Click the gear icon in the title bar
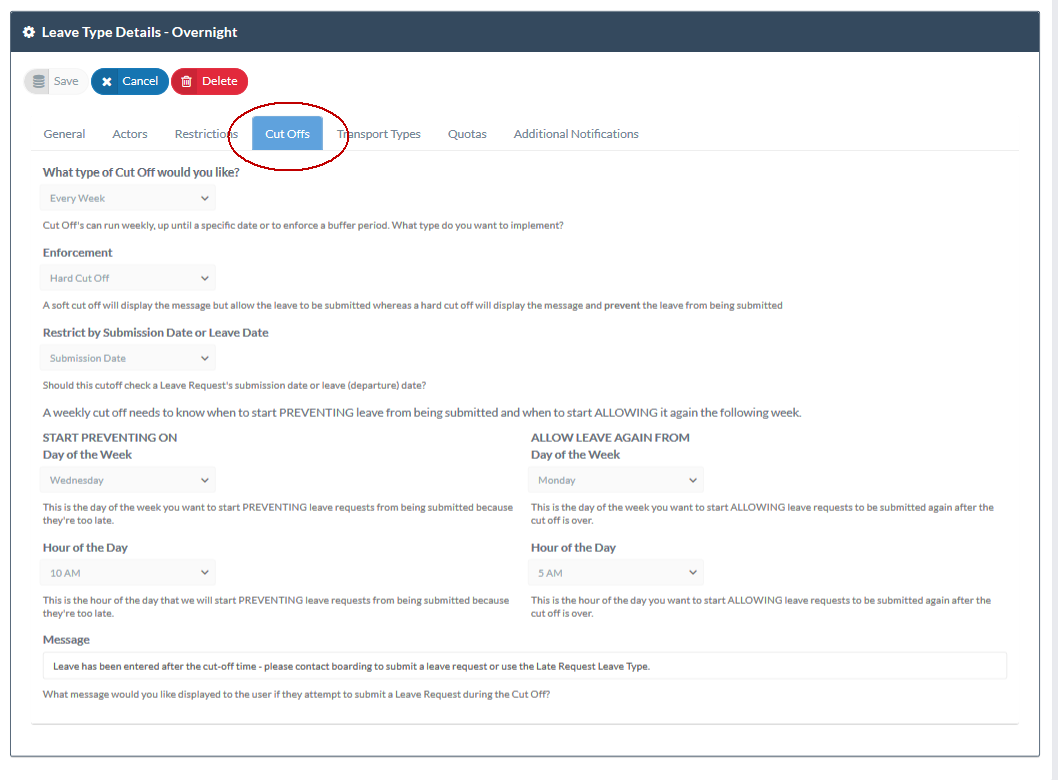Screen dimensions: 1058x780 (28, 31)
